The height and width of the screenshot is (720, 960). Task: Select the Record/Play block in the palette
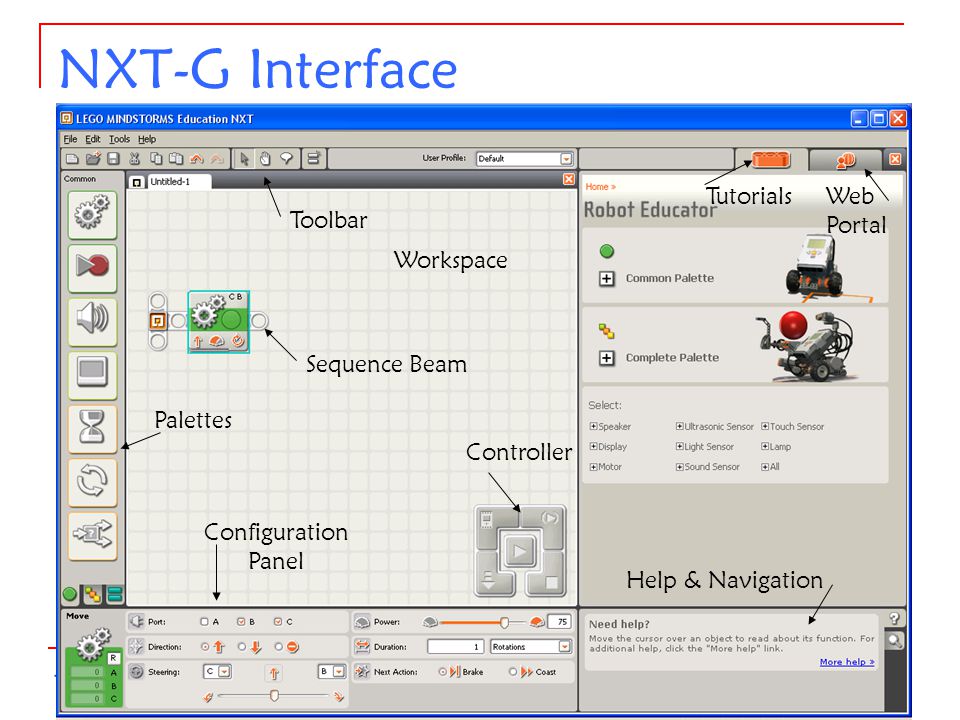click(x=92, y=268)
